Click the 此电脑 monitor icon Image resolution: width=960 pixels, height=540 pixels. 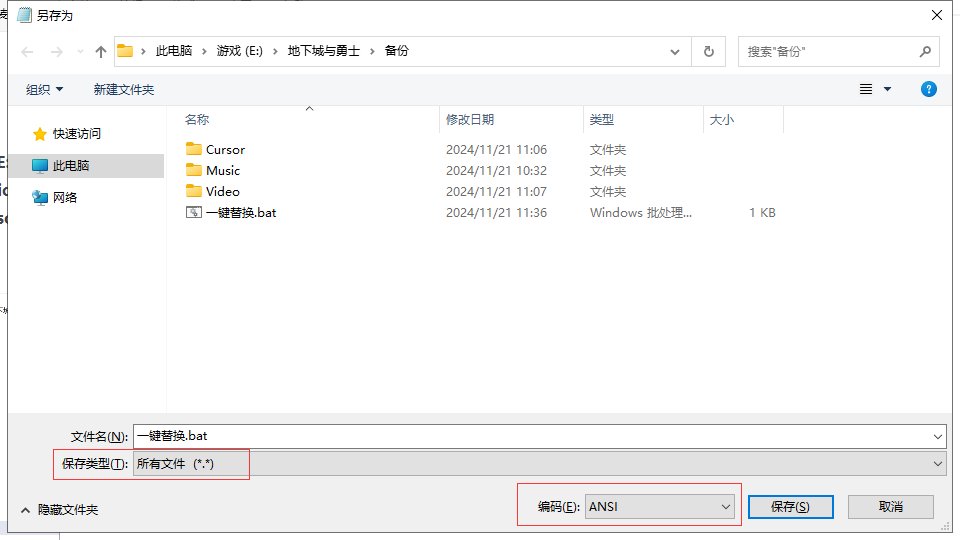point(40,165)
